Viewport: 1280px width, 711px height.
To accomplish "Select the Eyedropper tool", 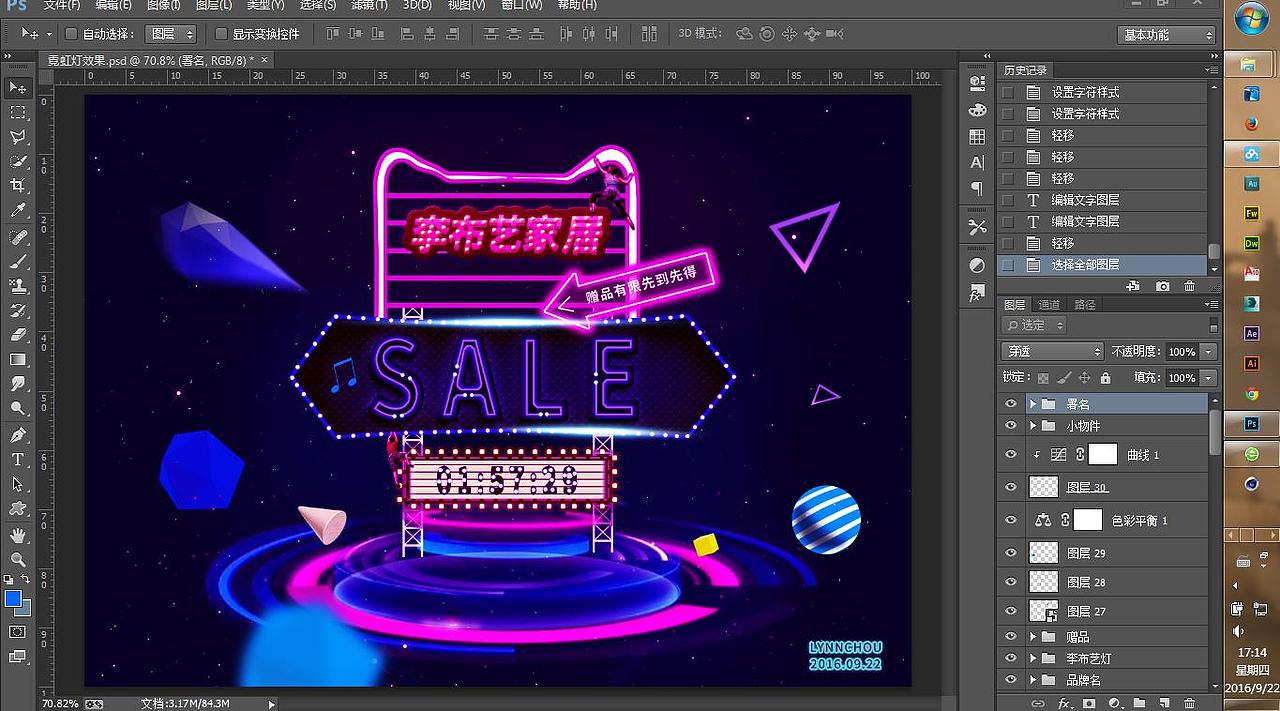I will (18, 210).
